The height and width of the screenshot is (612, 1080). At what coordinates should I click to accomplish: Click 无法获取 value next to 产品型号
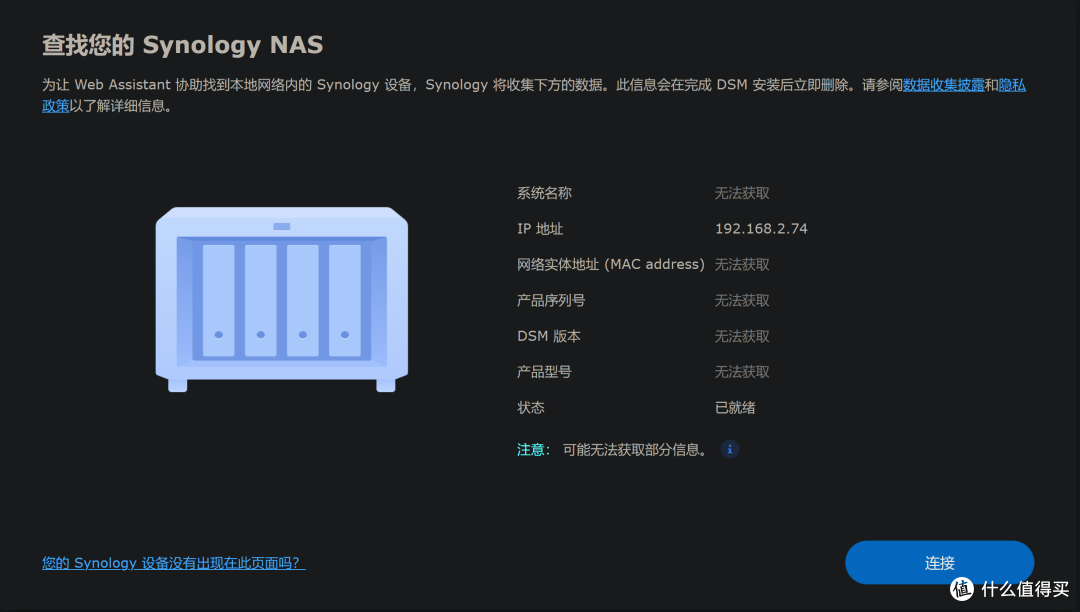(742, 372)
